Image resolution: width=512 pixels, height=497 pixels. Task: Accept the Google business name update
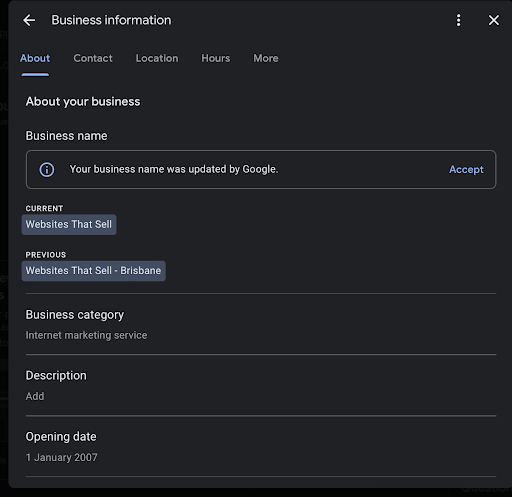click(x=466, y=169)
